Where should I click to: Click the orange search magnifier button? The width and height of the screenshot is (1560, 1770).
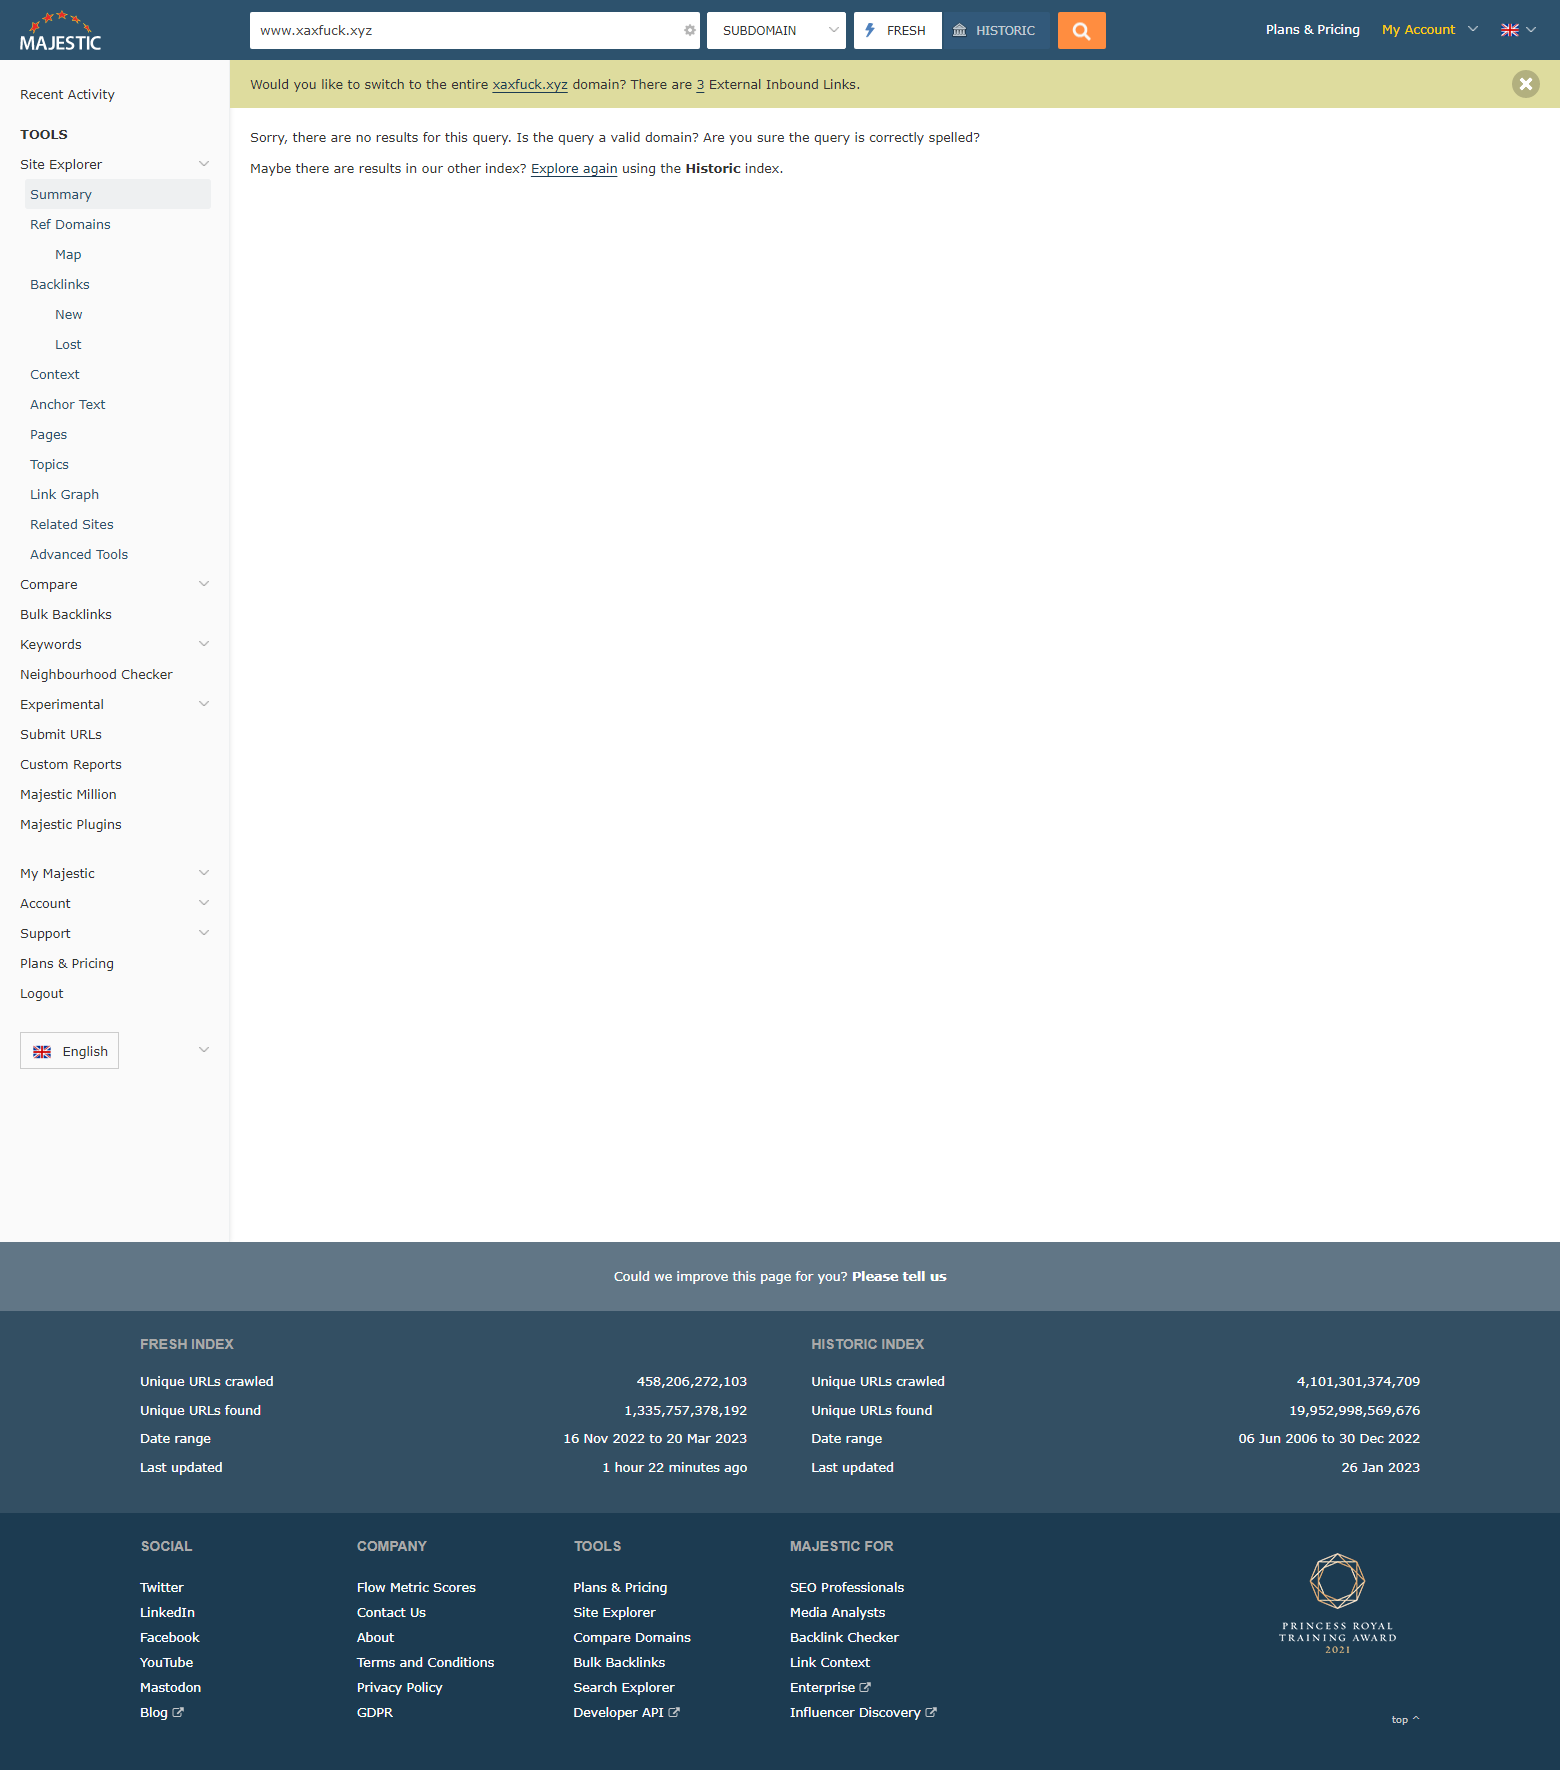[x=1081, y=31]
